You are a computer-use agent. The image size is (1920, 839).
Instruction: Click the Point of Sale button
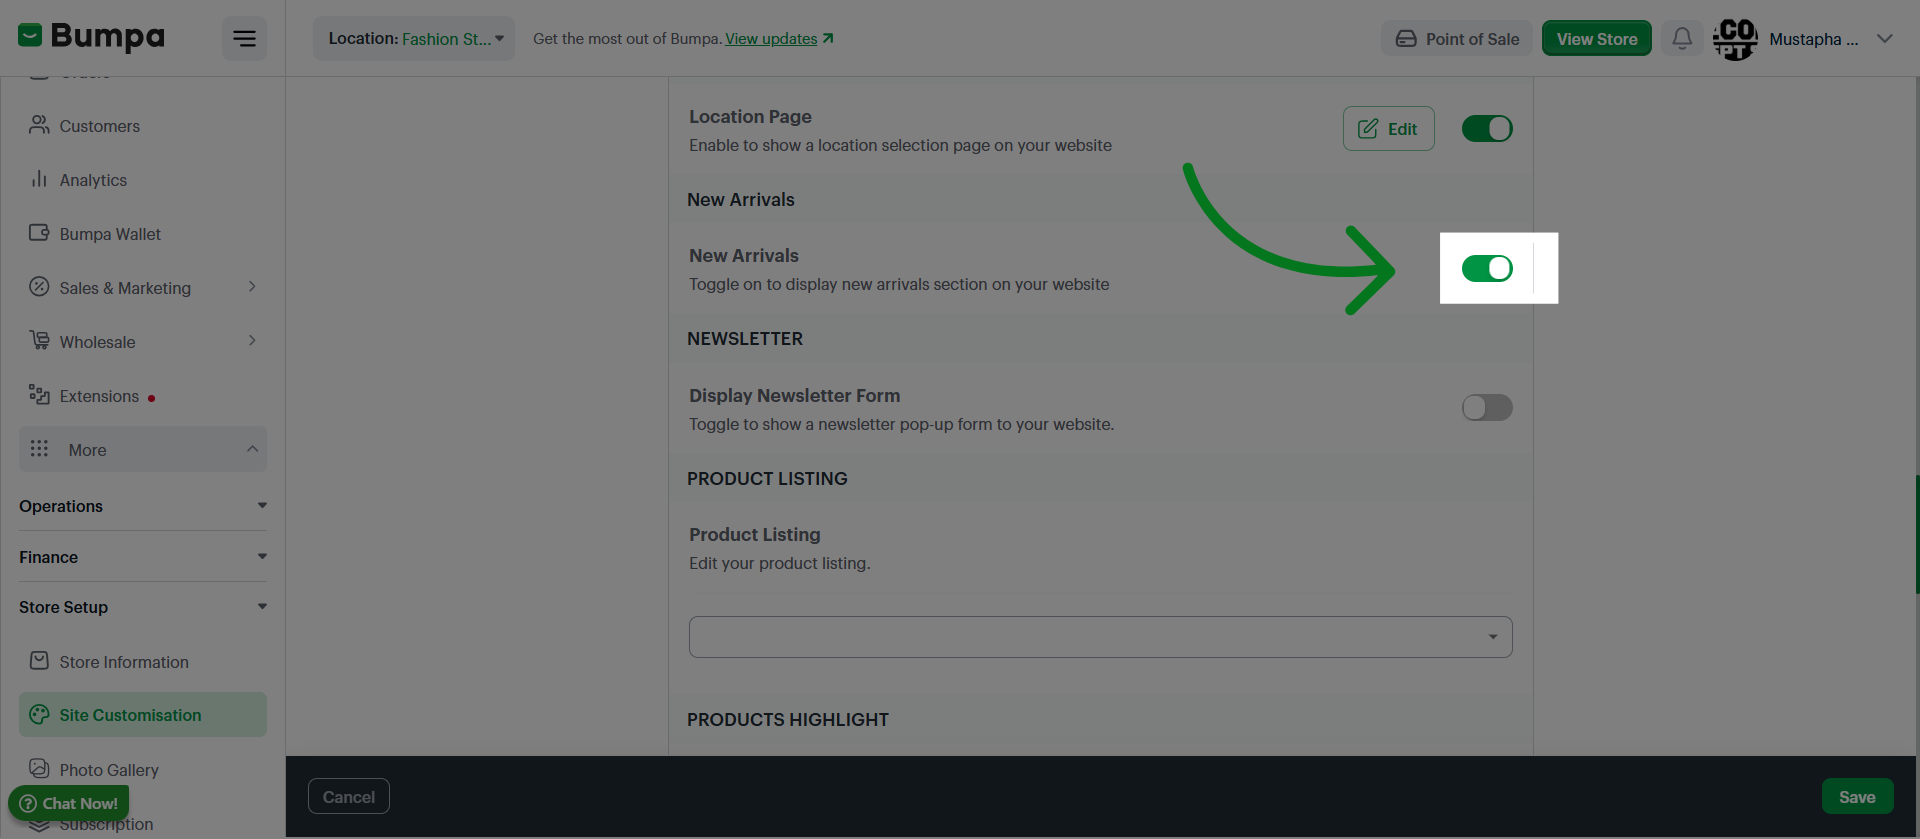(x=1457, y=38)
